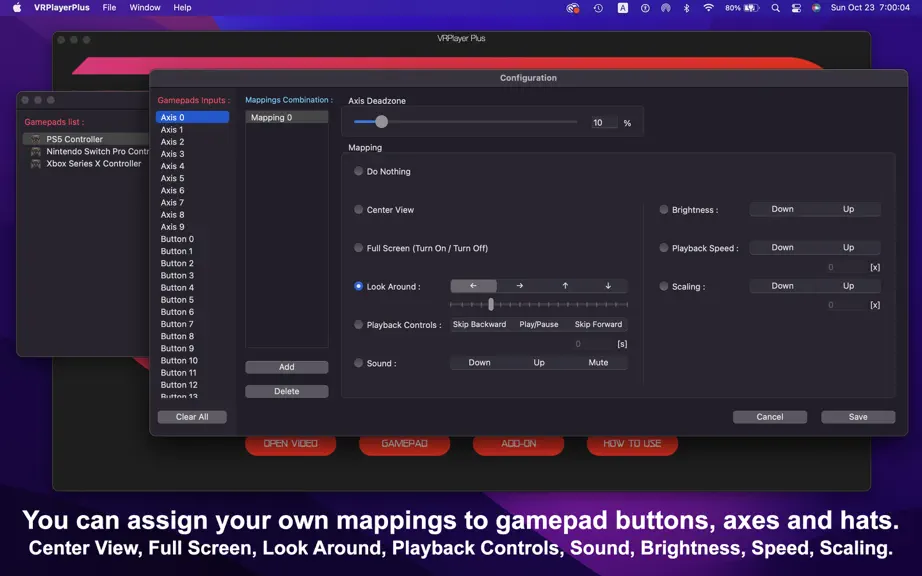Select the Scaling radio button
The image size is (922, 576).
coord(664,286)
